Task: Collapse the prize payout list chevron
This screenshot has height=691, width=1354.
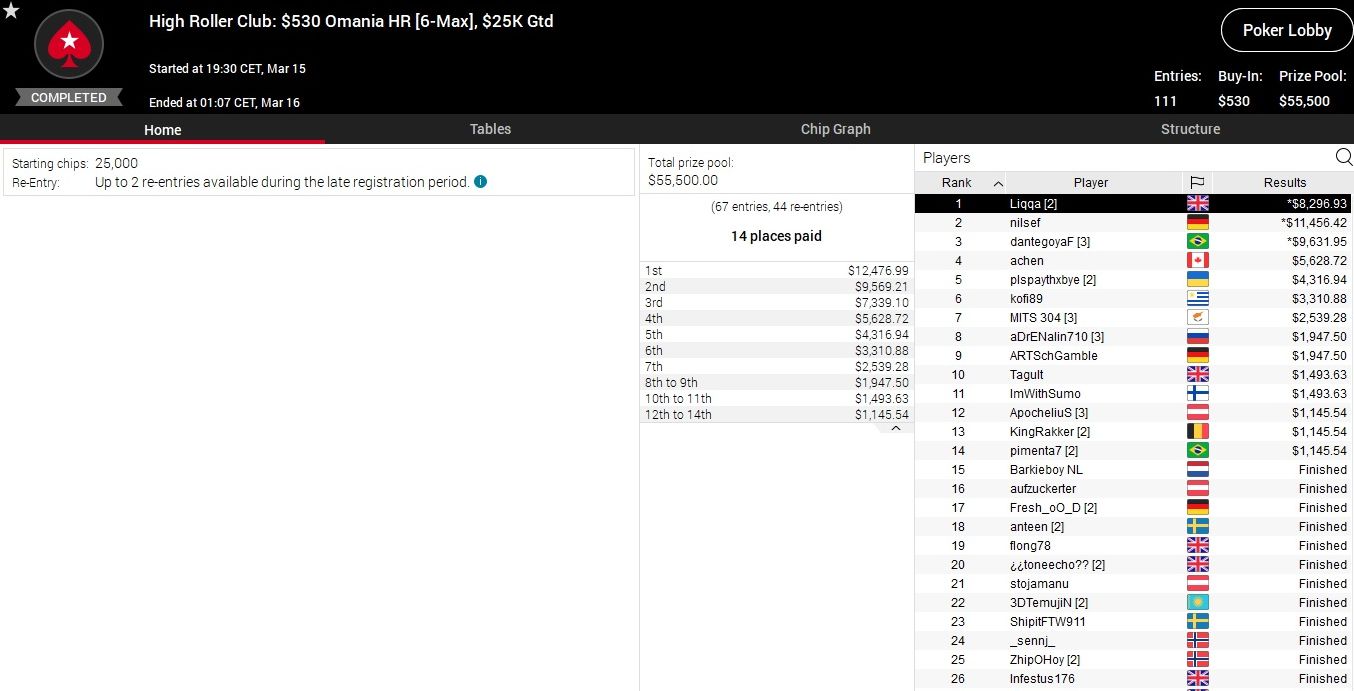Action: click(895, 428)
